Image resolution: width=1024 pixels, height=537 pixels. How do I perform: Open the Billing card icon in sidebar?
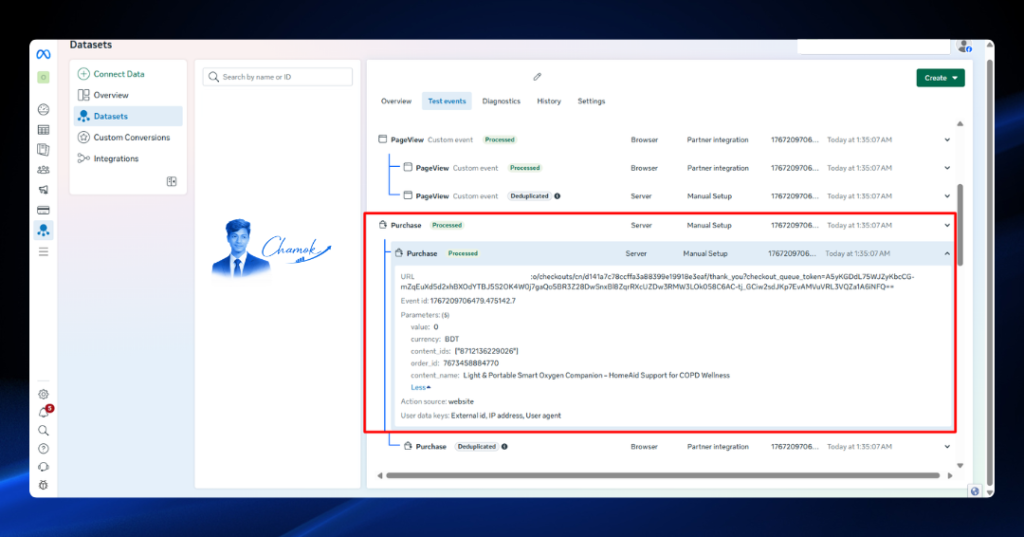43,210
